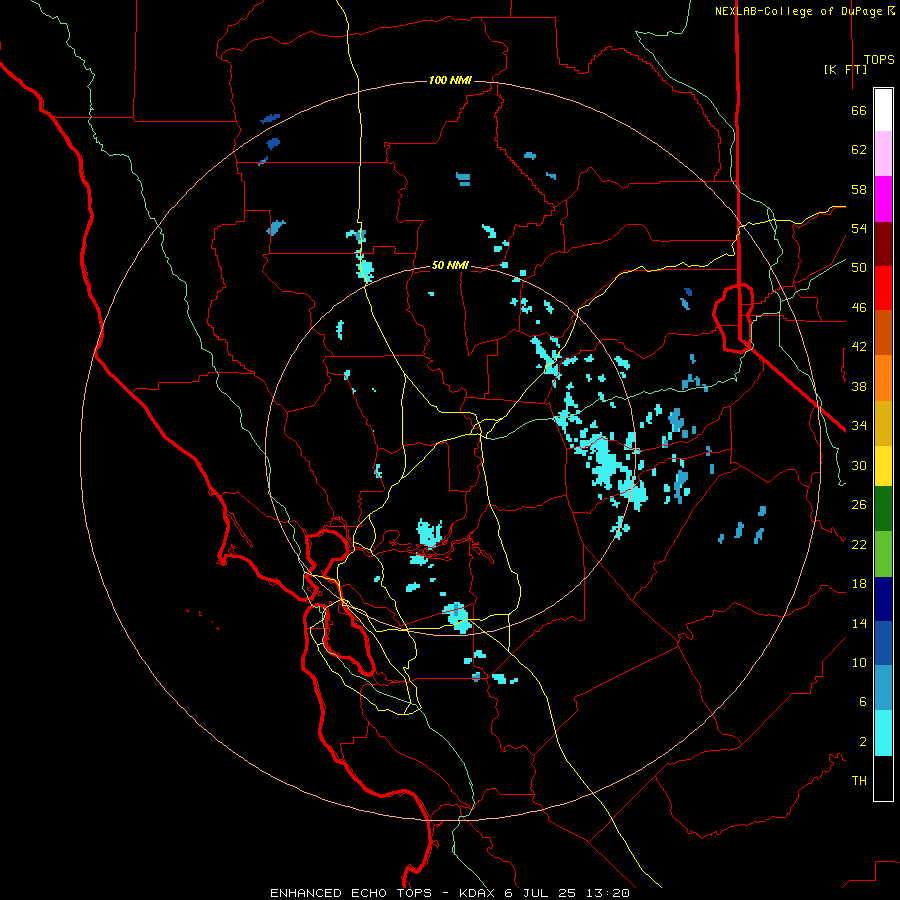Choose the navy blue legend swatch
Image resolution: width=900 pixels, height=900 pixels.
[x=883, y=599]
